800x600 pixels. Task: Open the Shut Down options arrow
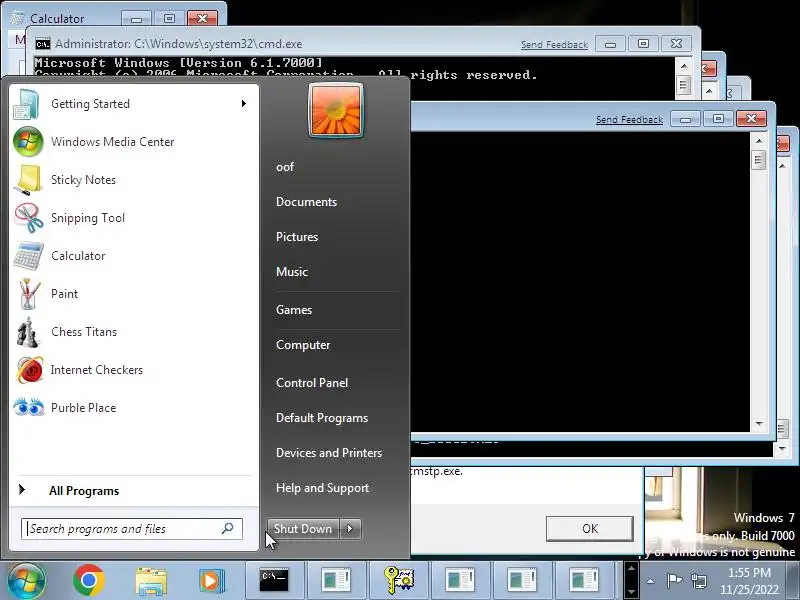(350, 529)
